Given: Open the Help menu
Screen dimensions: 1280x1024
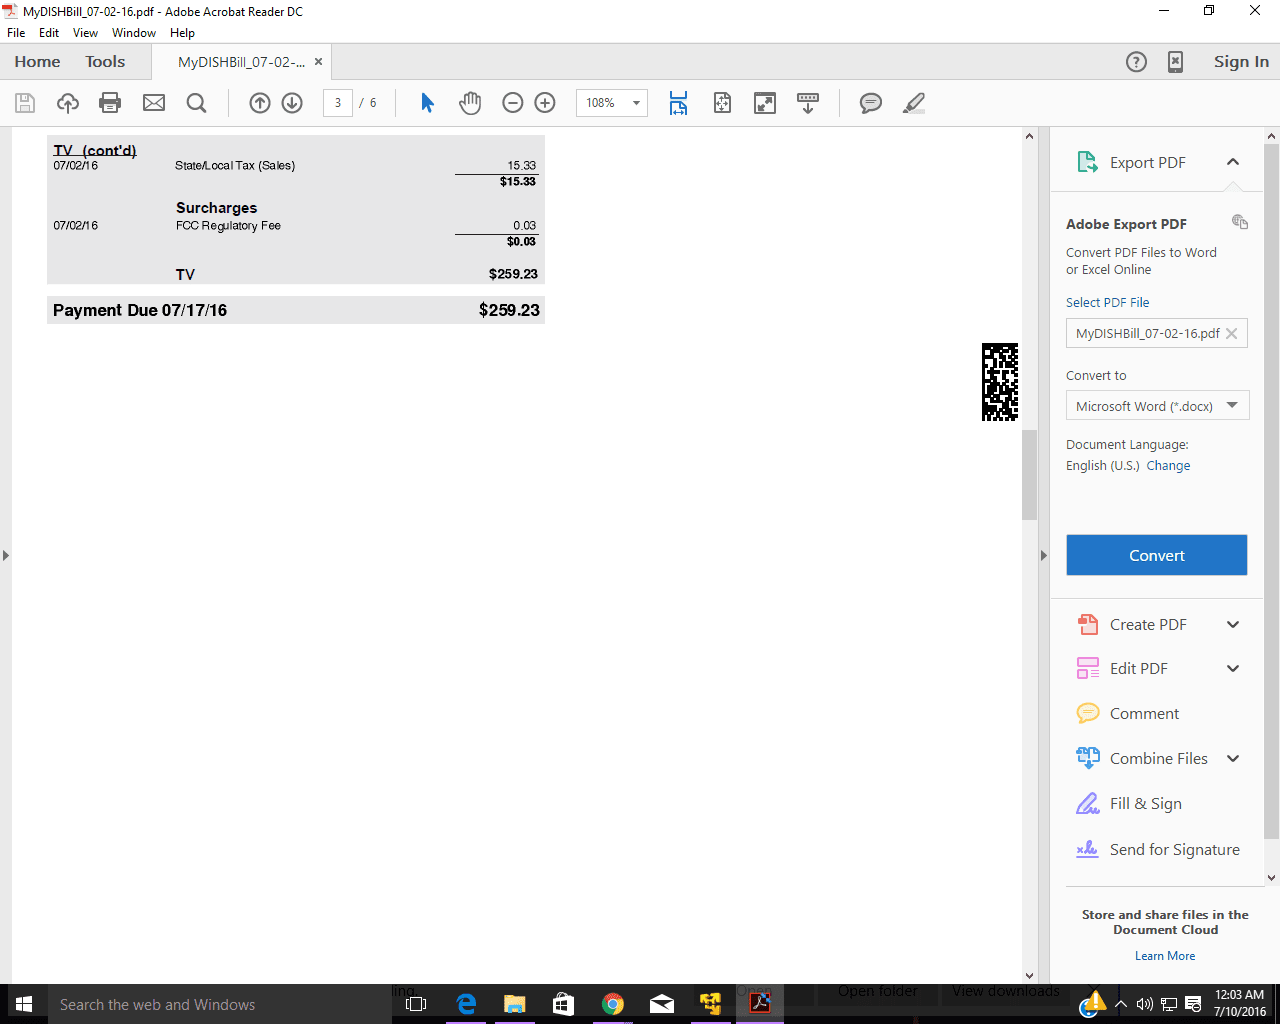Looking at the screenshot, I should coord(182,33).
